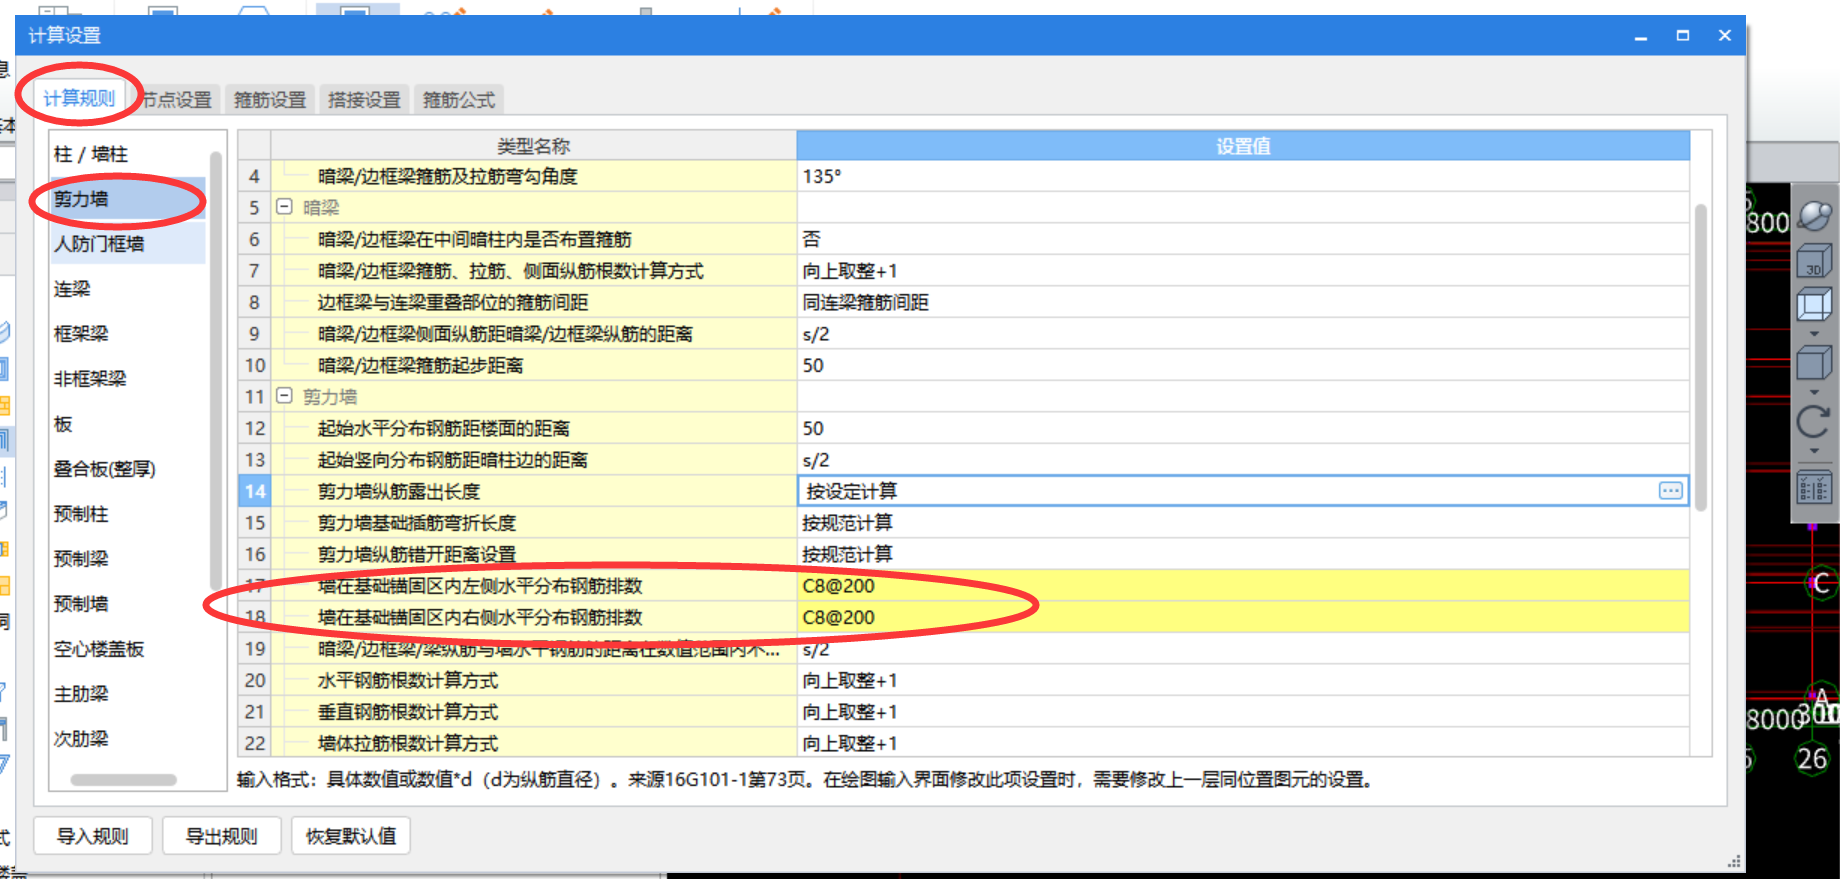The image size is (1840, 879).
Task: Select row 起始水平分布钢筋距楼面的距离
Action: coord(534,428)
